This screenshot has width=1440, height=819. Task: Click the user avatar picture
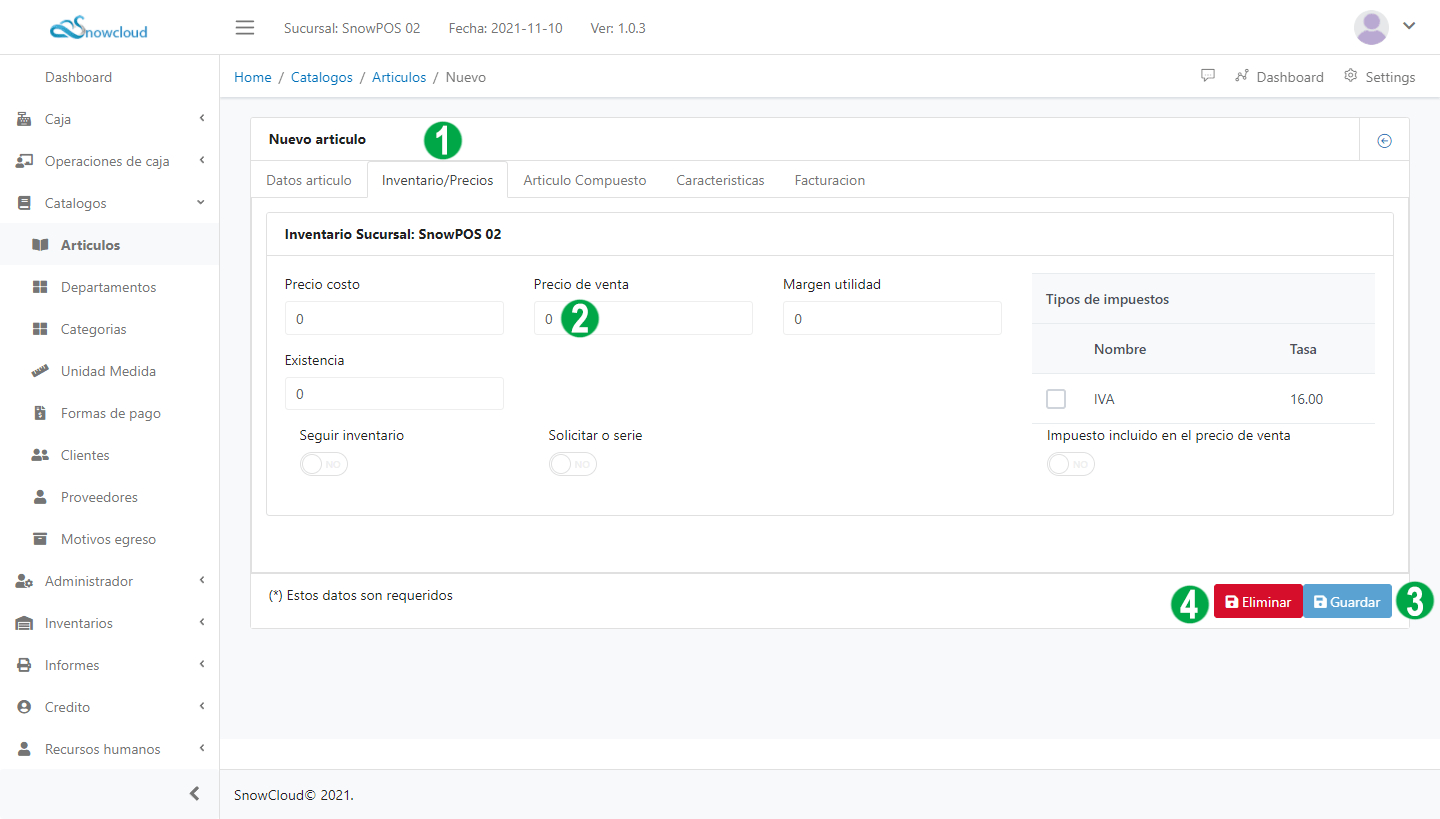[1371, 27]
